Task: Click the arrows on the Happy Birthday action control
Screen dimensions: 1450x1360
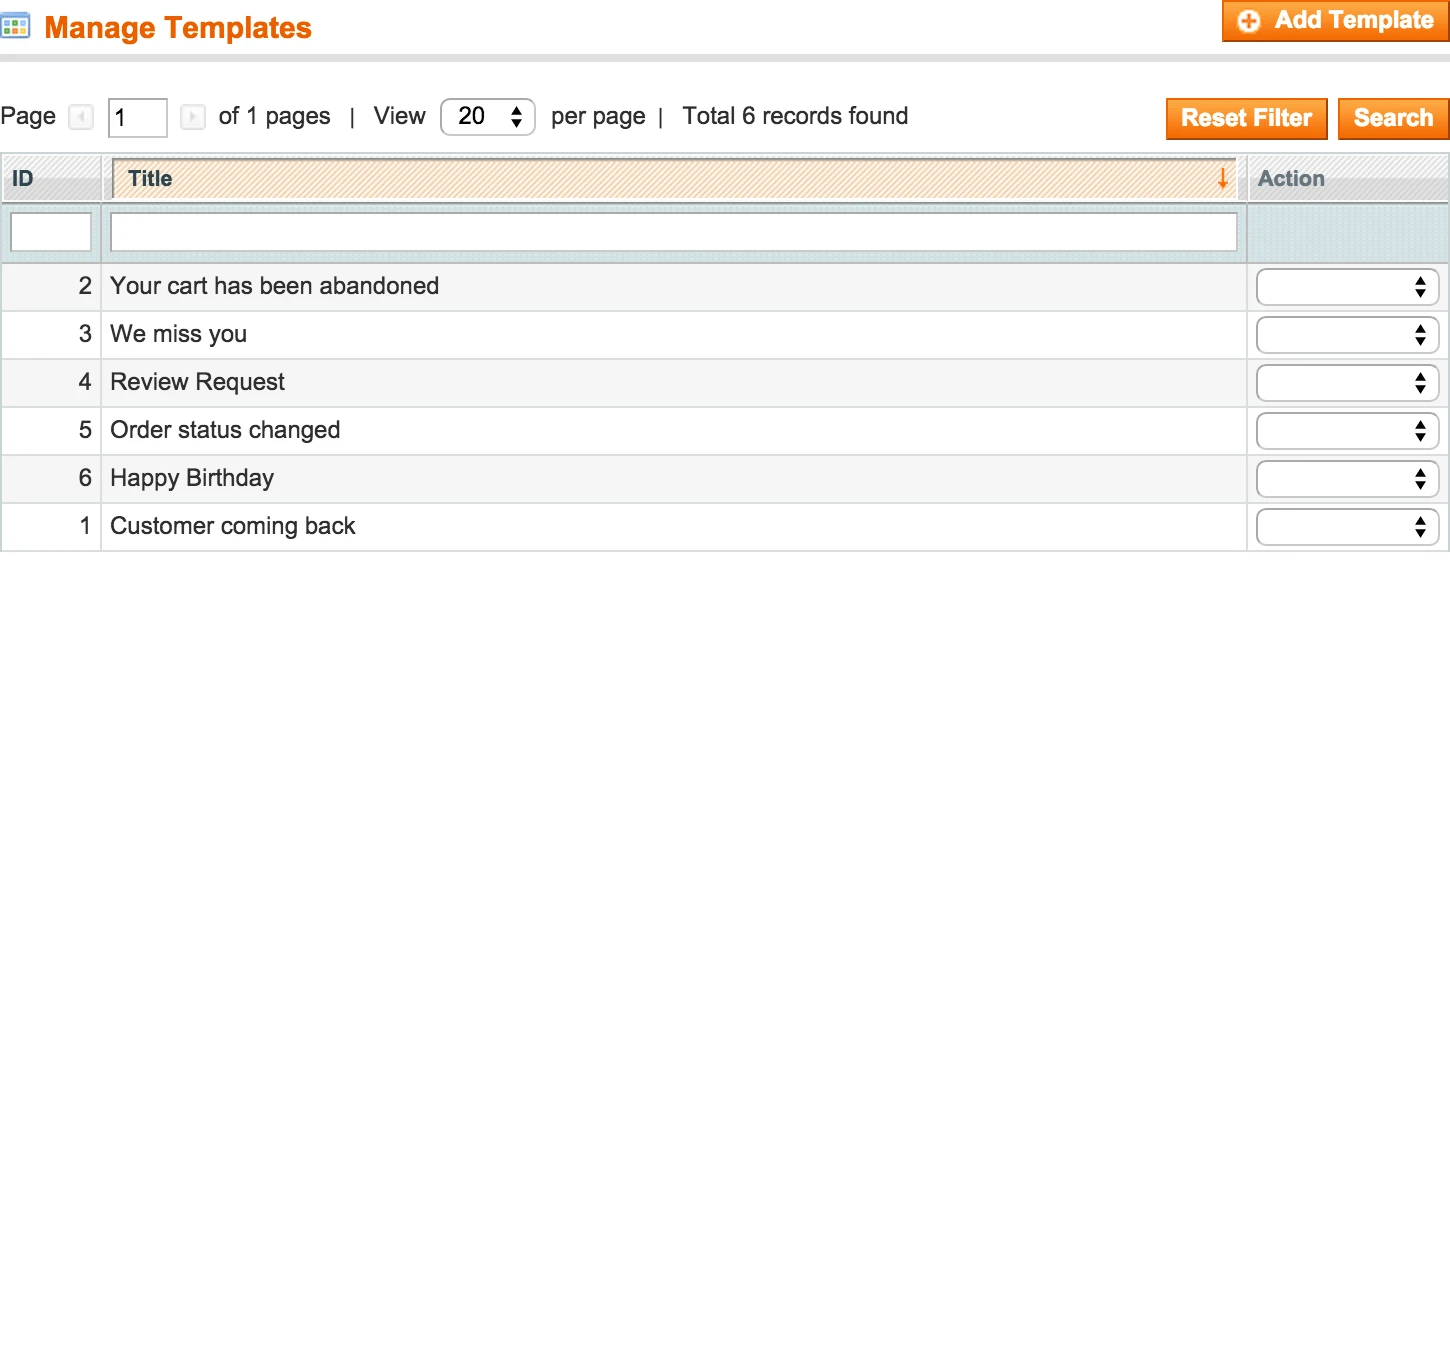Action: tap(1420, 479)
